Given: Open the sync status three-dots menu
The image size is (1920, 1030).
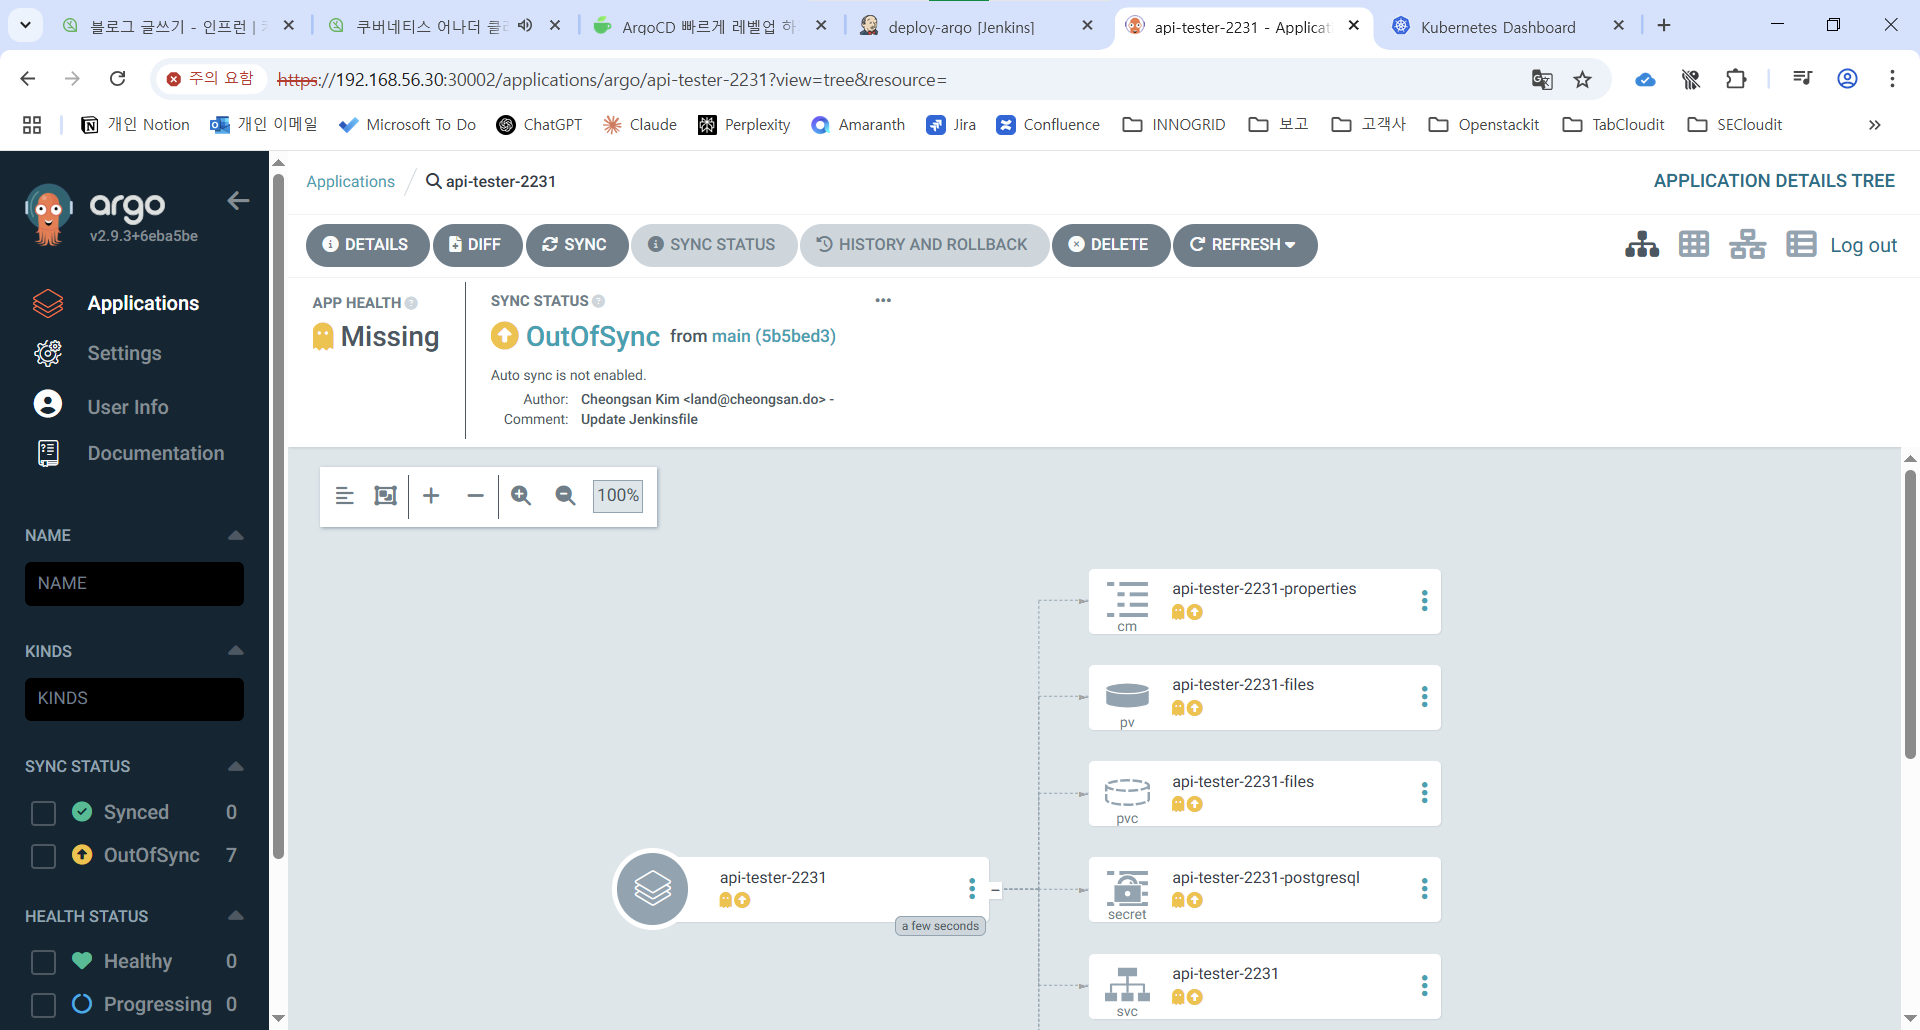Looking at the screenshot, I should 883,300.
